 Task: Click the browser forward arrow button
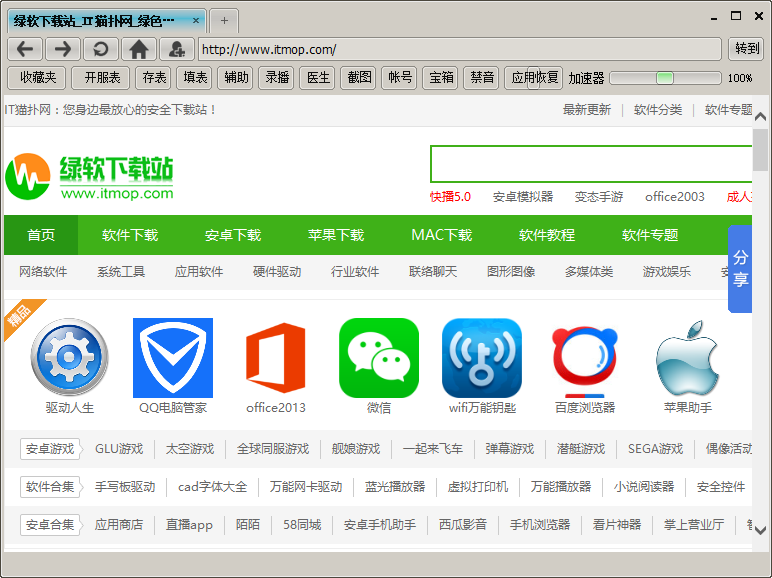pos(63,49)
